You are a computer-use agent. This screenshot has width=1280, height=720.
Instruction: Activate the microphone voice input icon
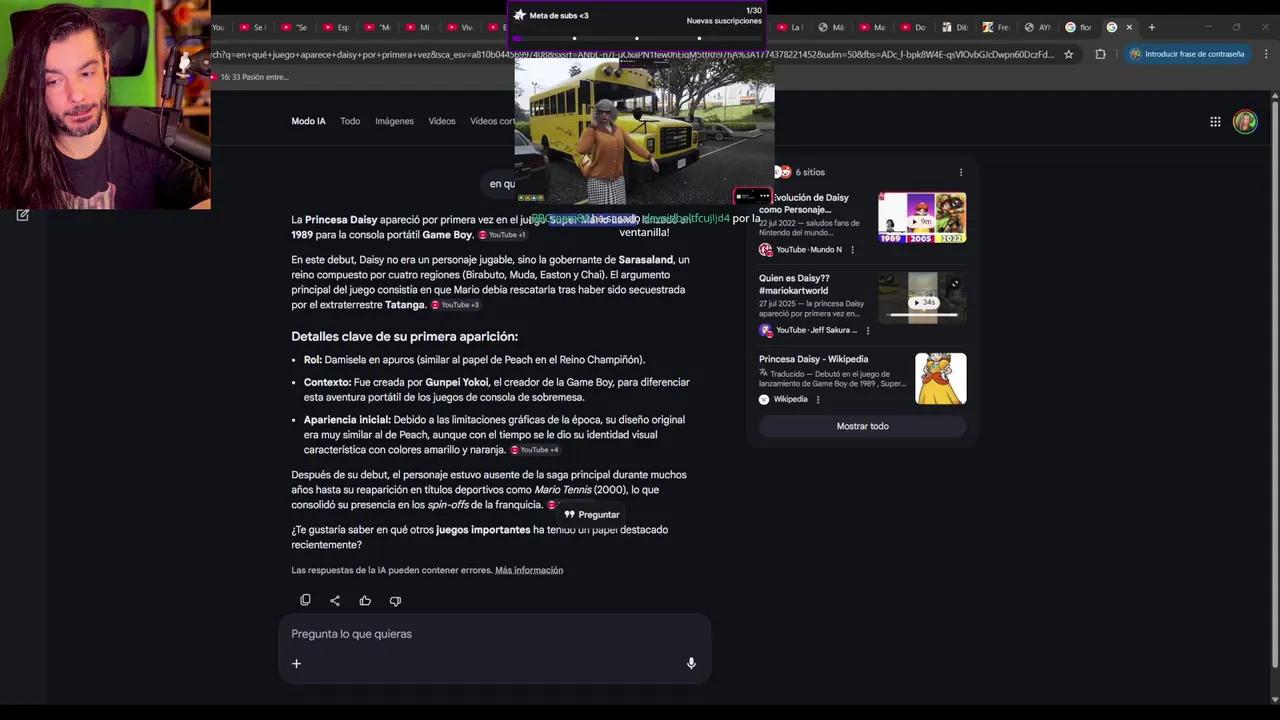point(691,663)
